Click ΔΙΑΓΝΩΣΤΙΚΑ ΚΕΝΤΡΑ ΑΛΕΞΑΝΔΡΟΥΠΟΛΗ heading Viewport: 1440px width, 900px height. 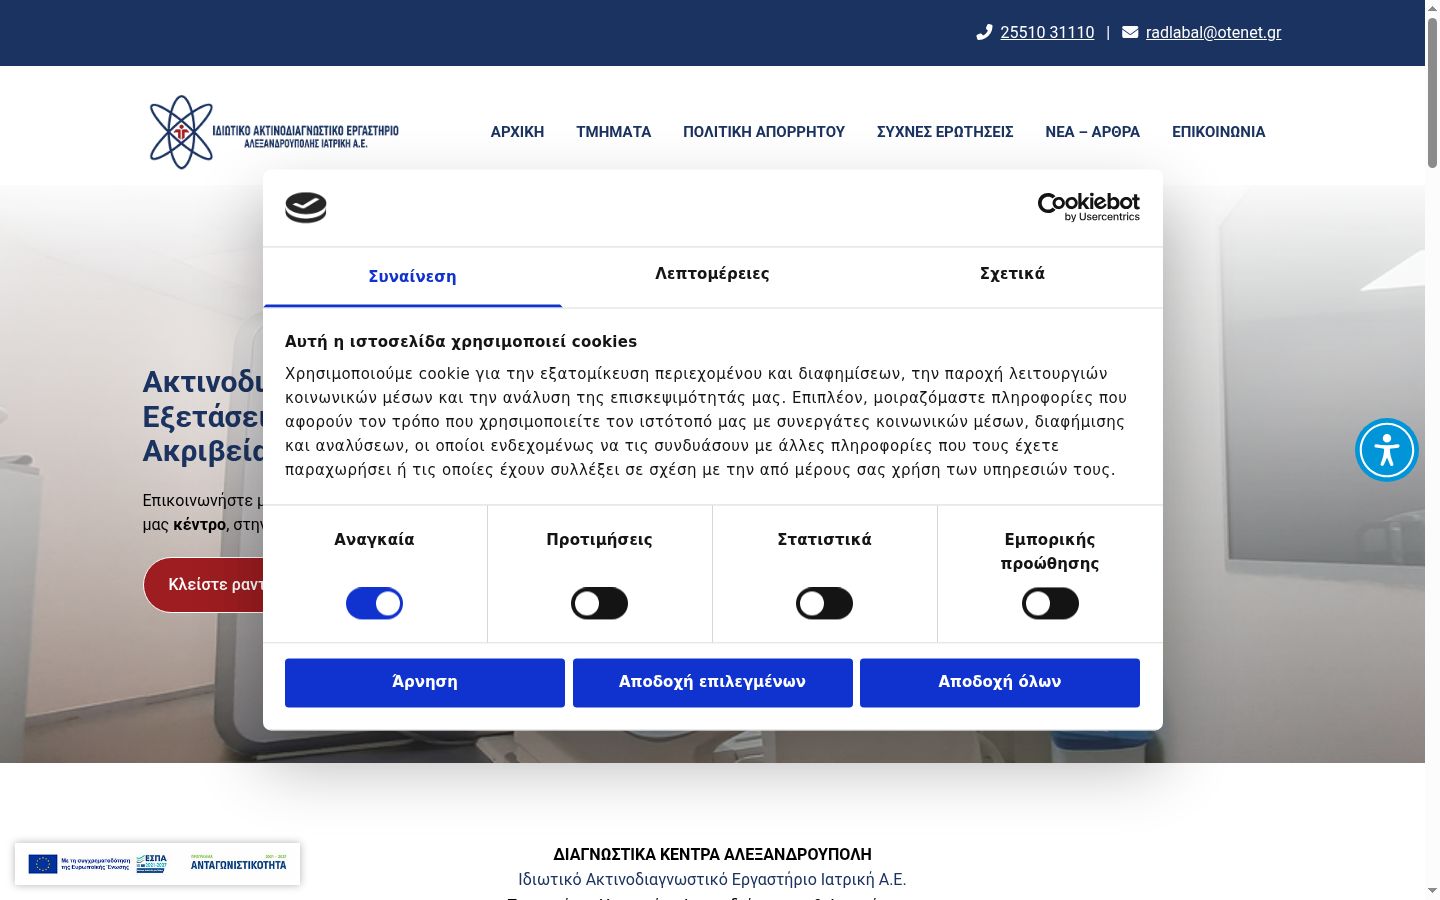(x=712, y=855)
